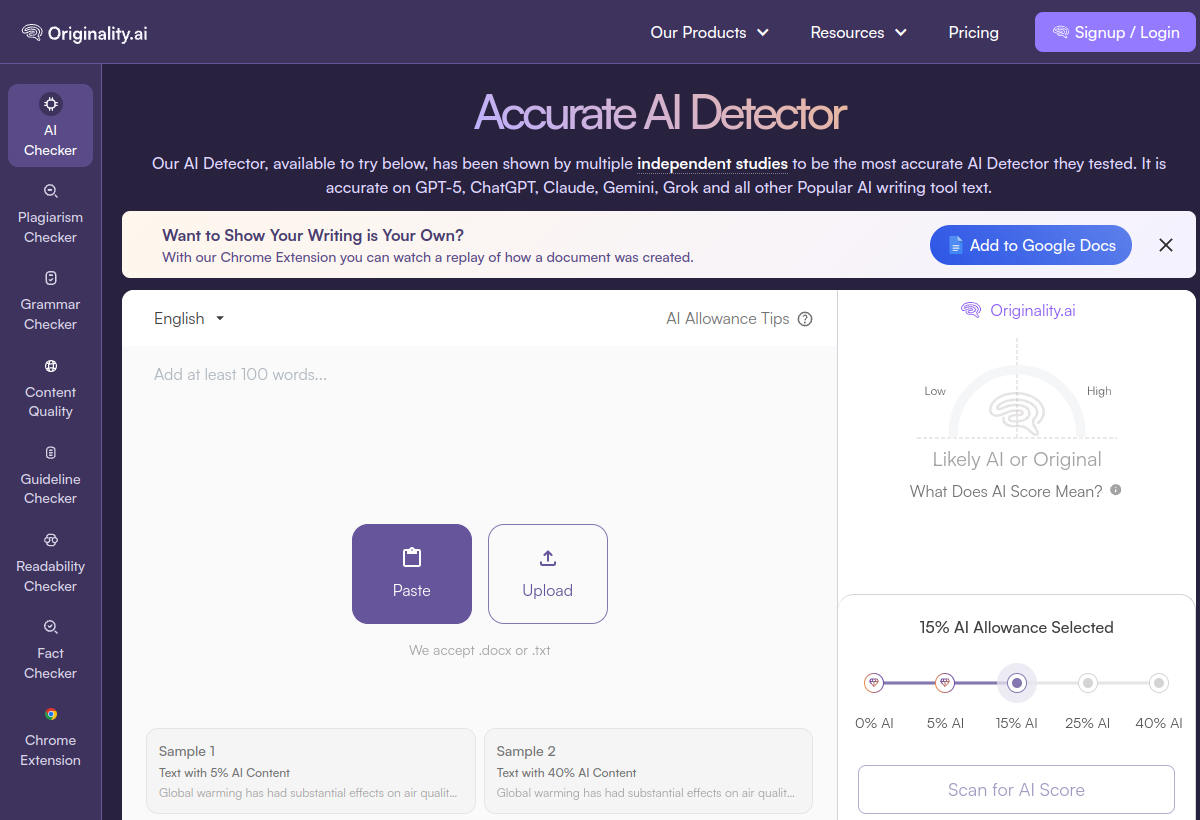This screenshot has width=1200, height=820.
Task: Select the 40% AI allowance option
Action: [x=1159, y=683]
